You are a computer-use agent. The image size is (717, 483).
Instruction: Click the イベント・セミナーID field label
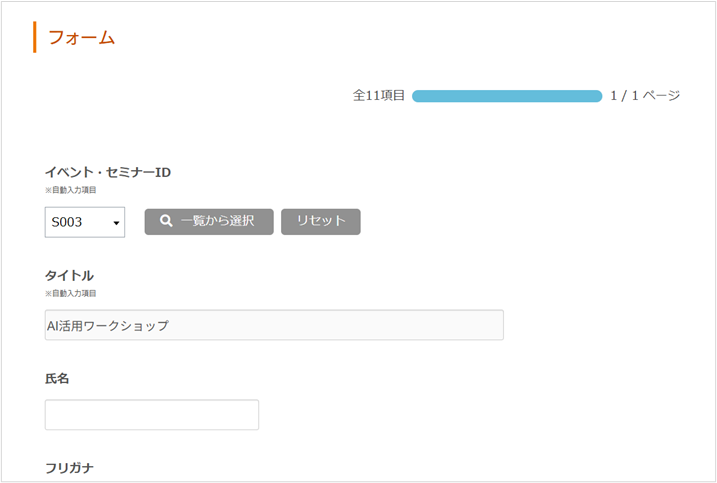tap(108, 172)
